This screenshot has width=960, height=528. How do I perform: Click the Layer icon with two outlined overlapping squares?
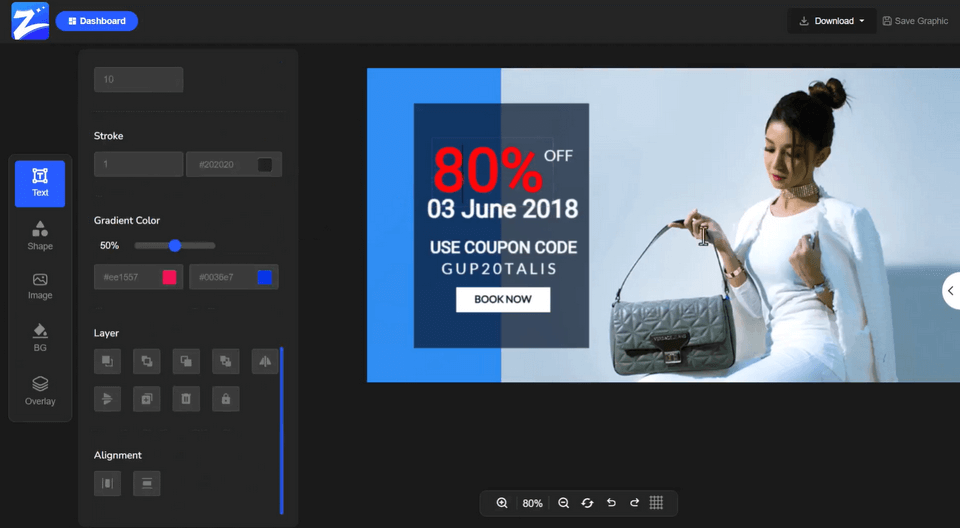pos(147,361)
